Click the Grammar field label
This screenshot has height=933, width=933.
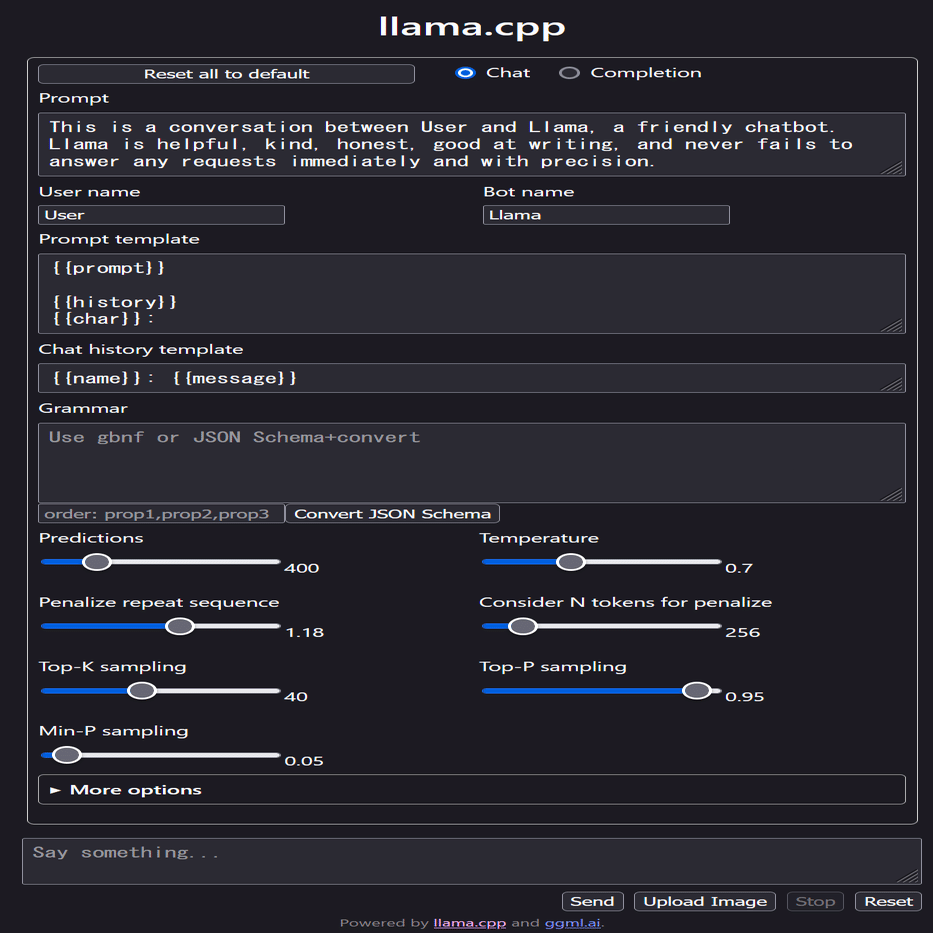(83, 408)
